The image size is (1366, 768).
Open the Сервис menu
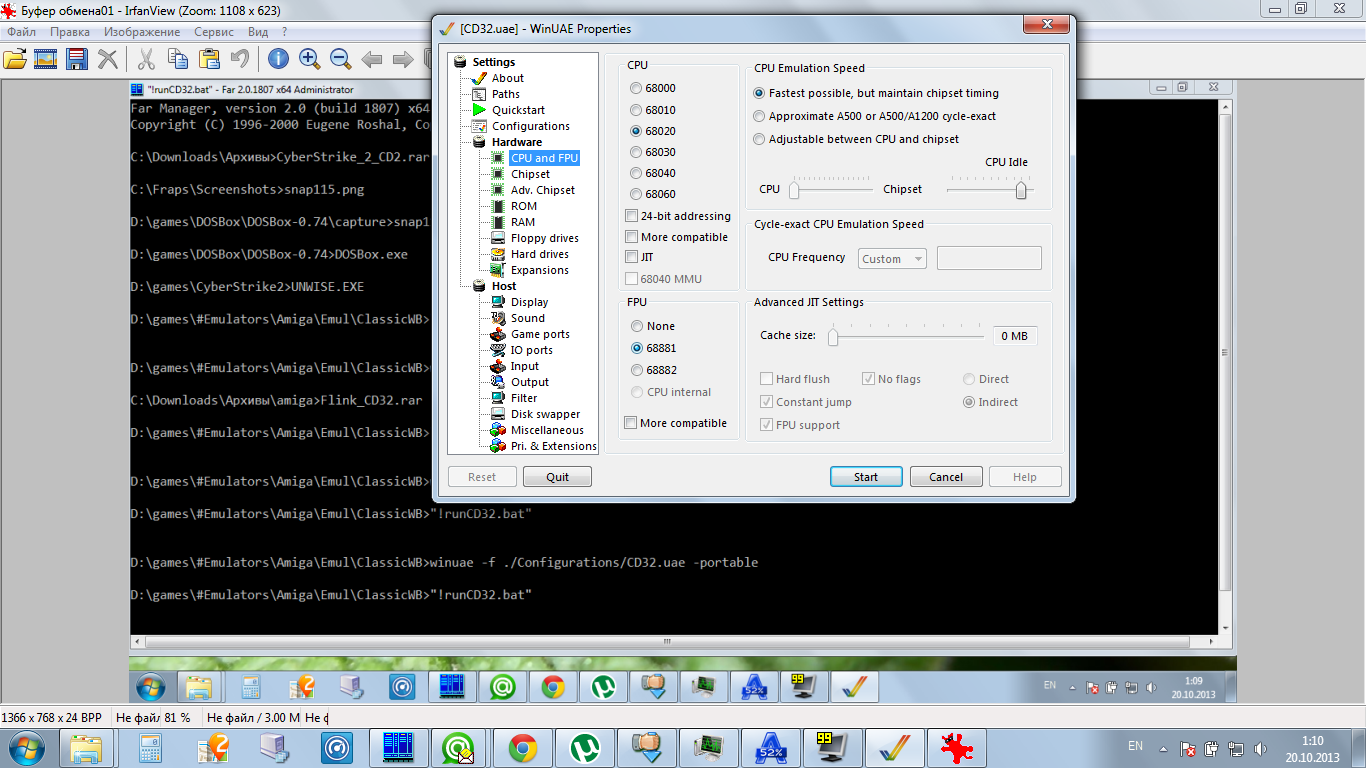(x=214, y=32)
